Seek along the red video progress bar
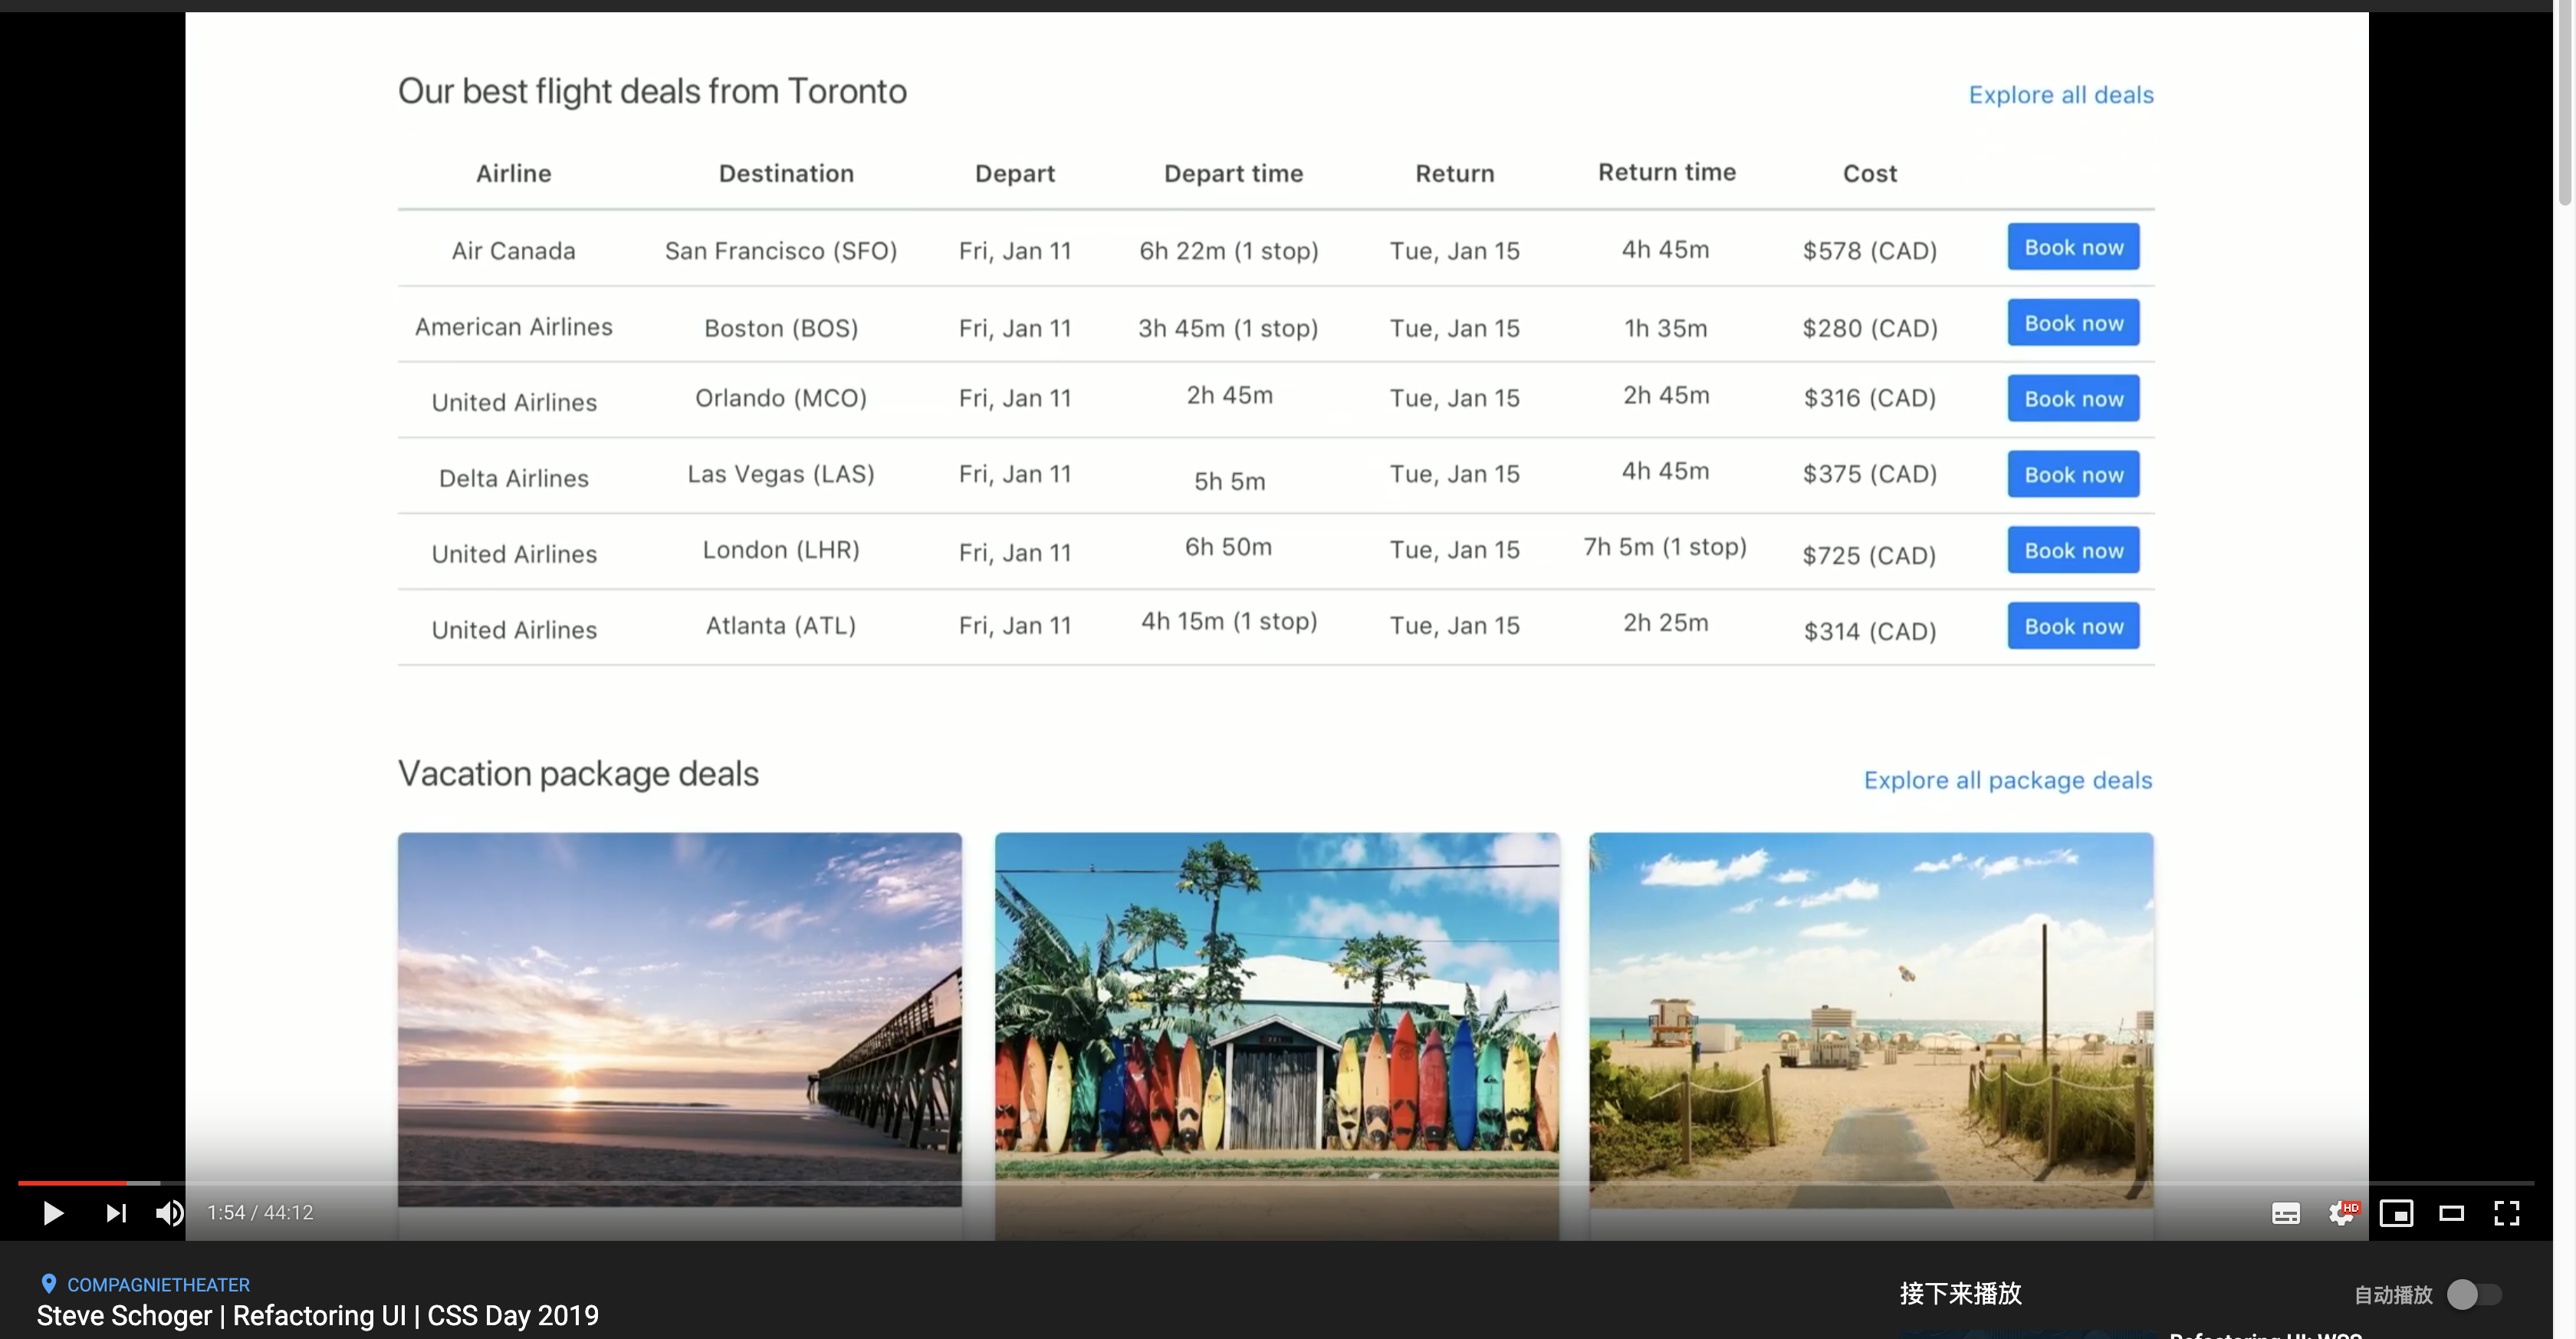The height and width of the screenshot is (1339, 2576). click(x=72, y=1183)
